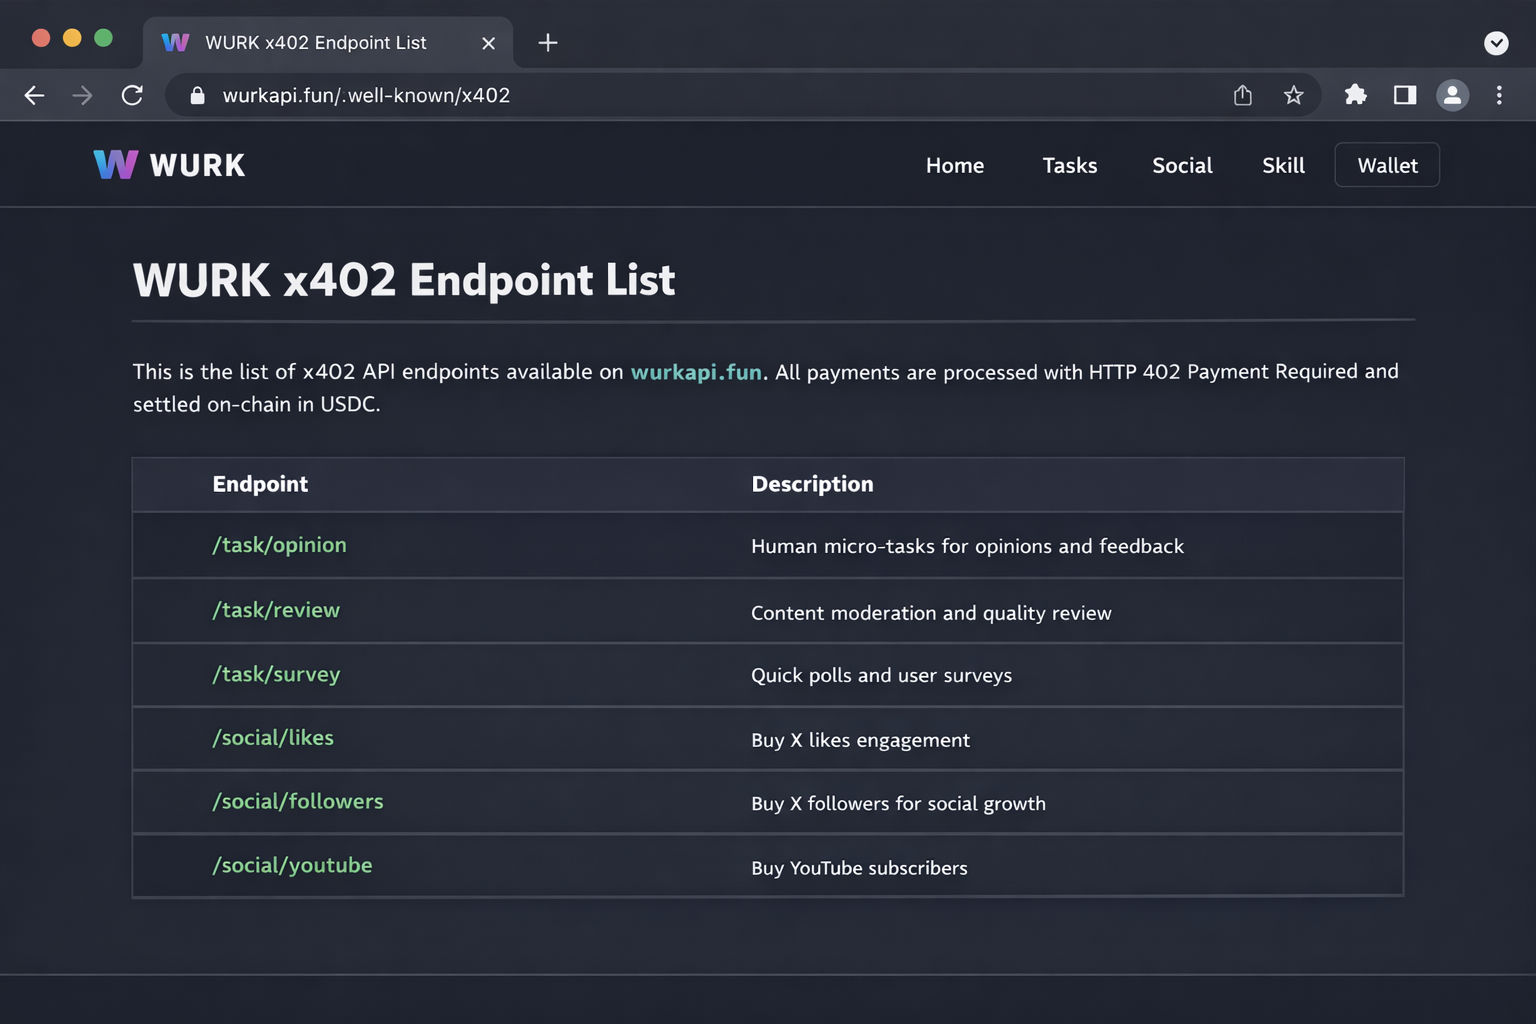Select 'Content moderation and quality review' text

click(x=931, y=613)
